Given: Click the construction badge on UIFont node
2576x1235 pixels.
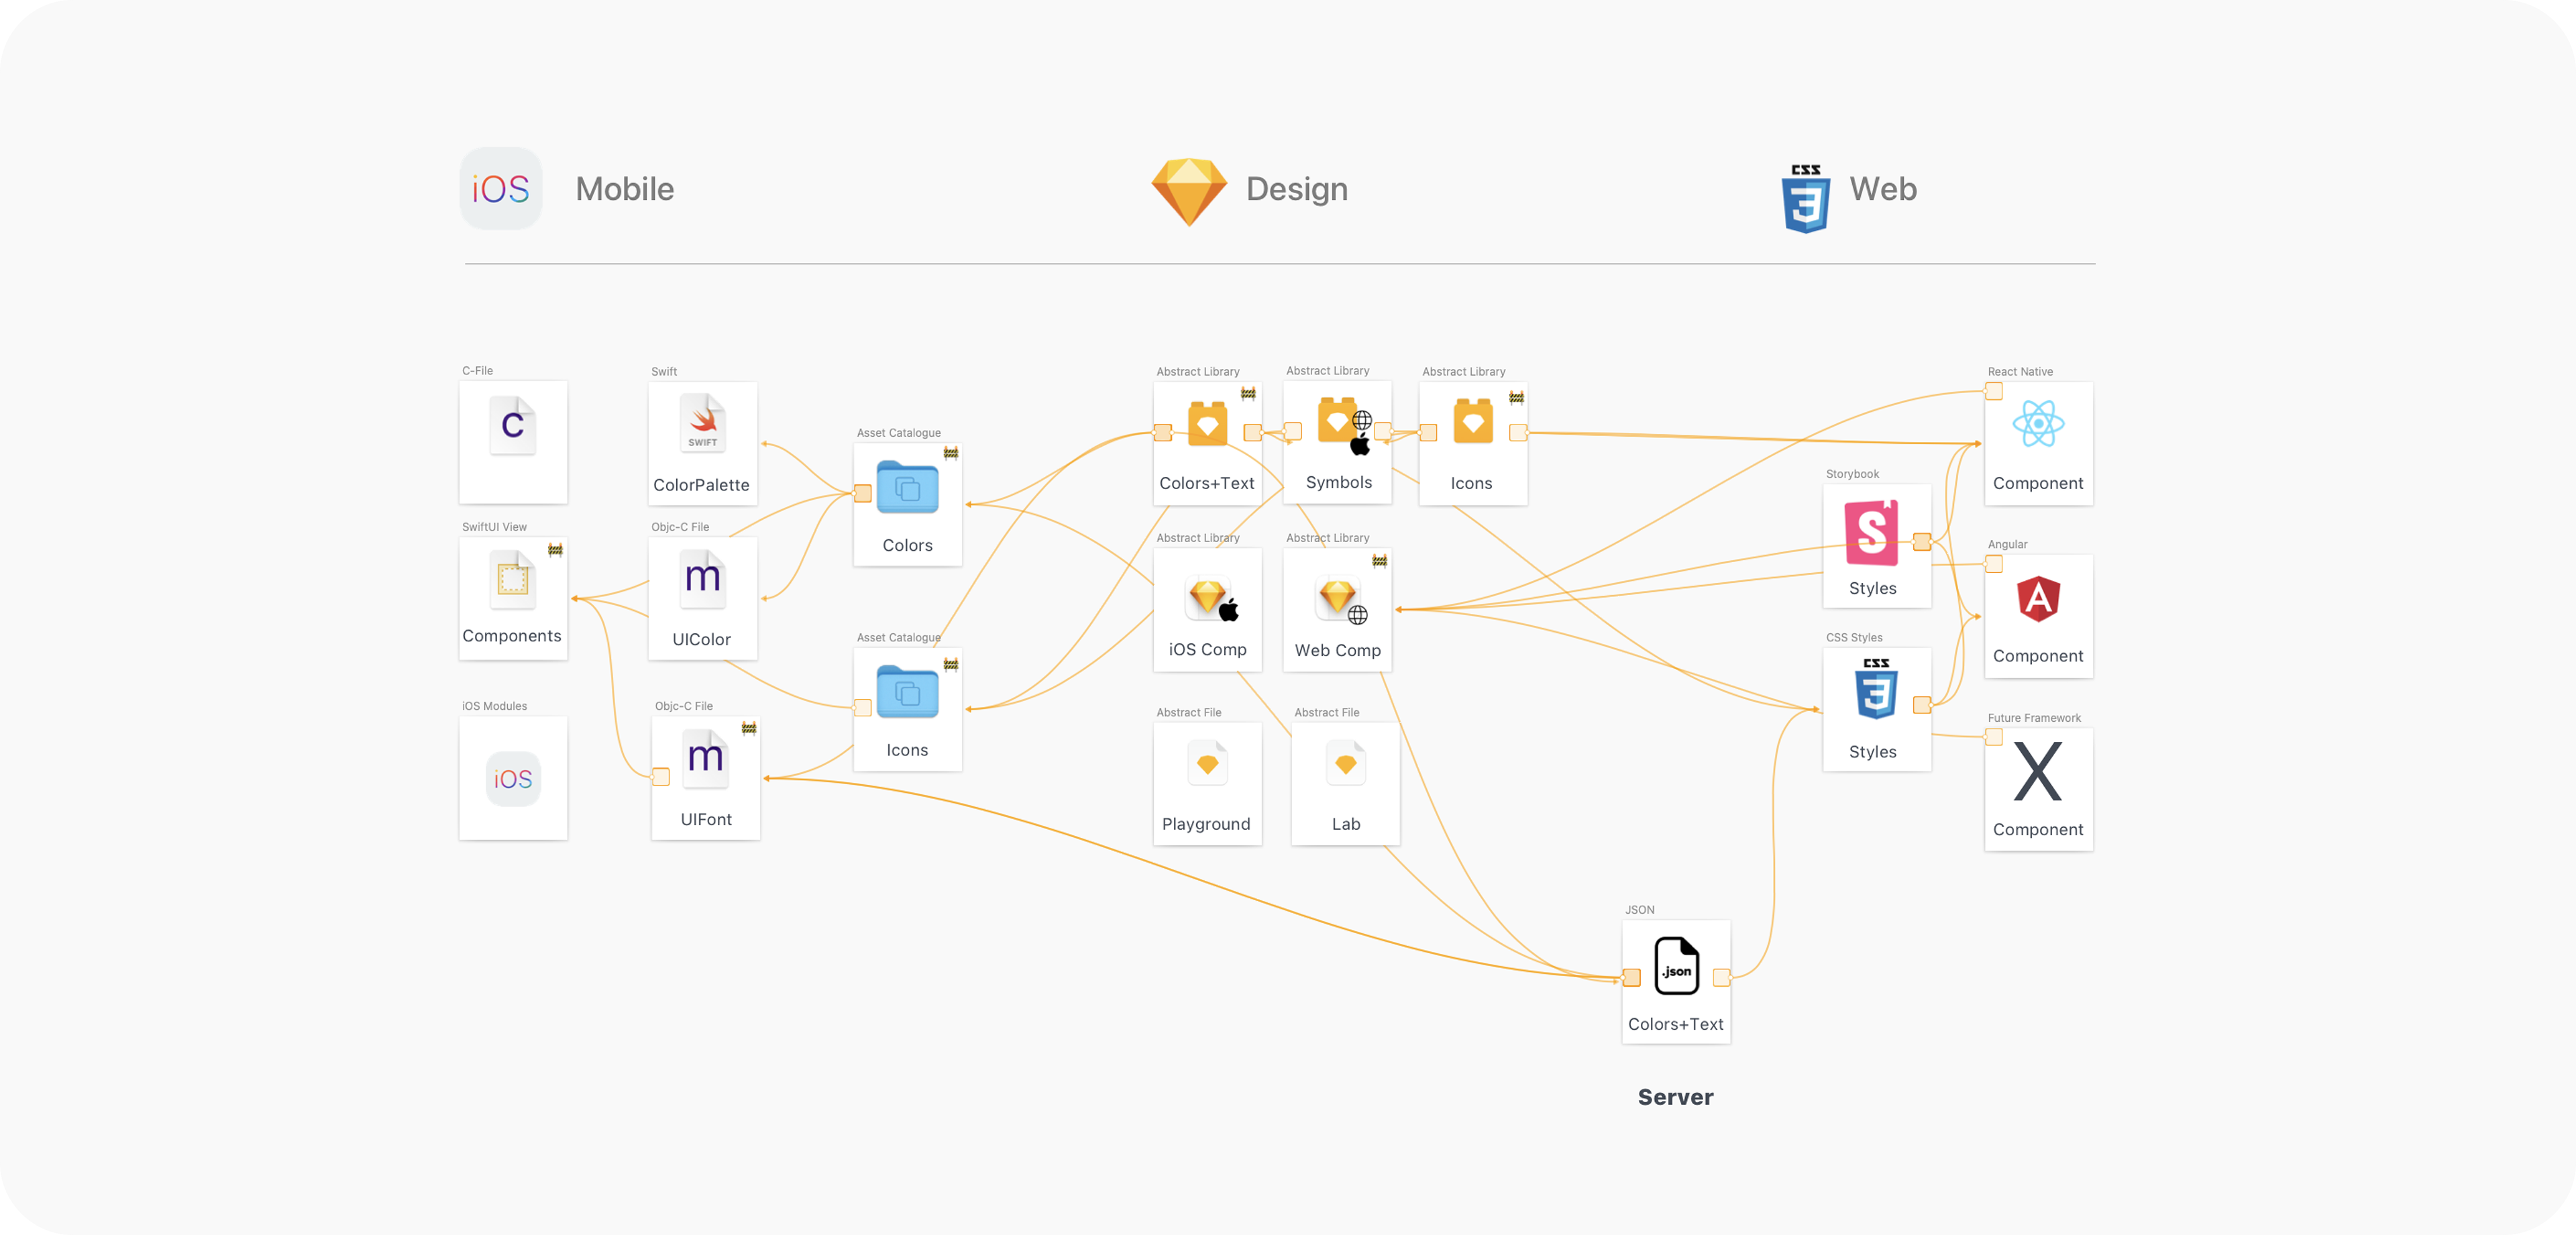Looking at the screenshot, I should [748, 728].
